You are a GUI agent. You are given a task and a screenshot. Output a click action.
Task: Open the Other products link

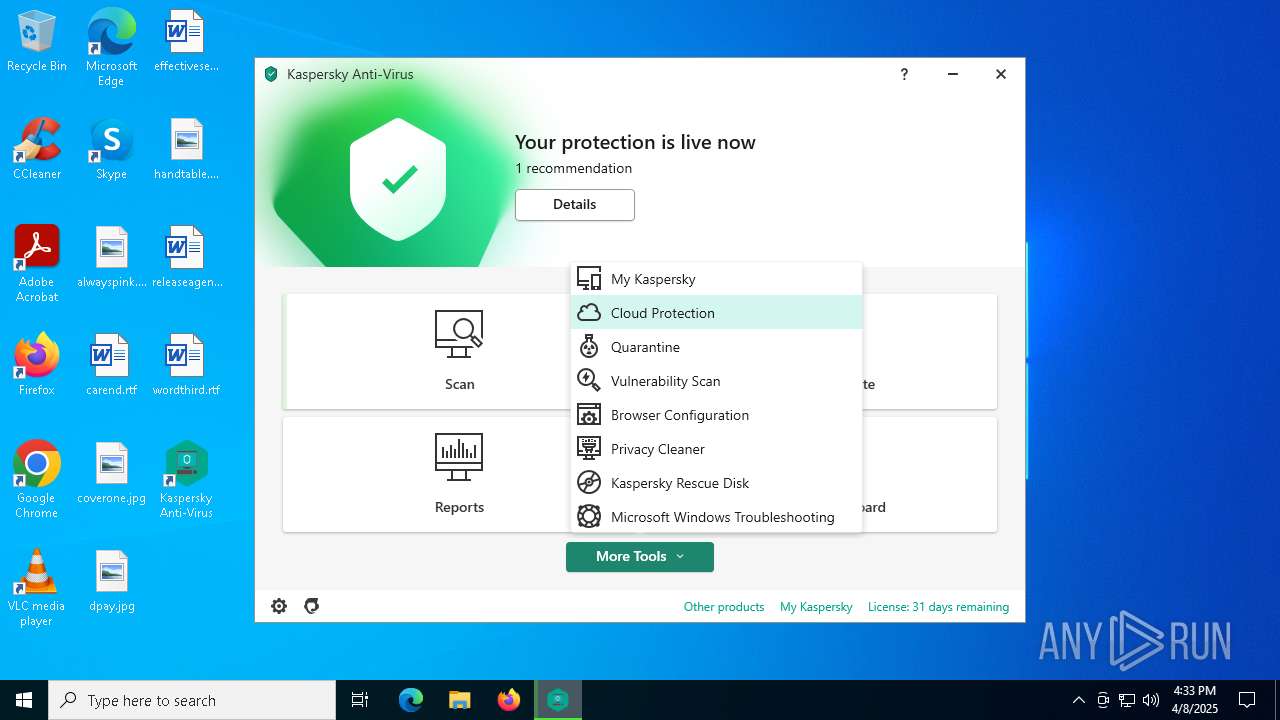[x=724, y=607]
